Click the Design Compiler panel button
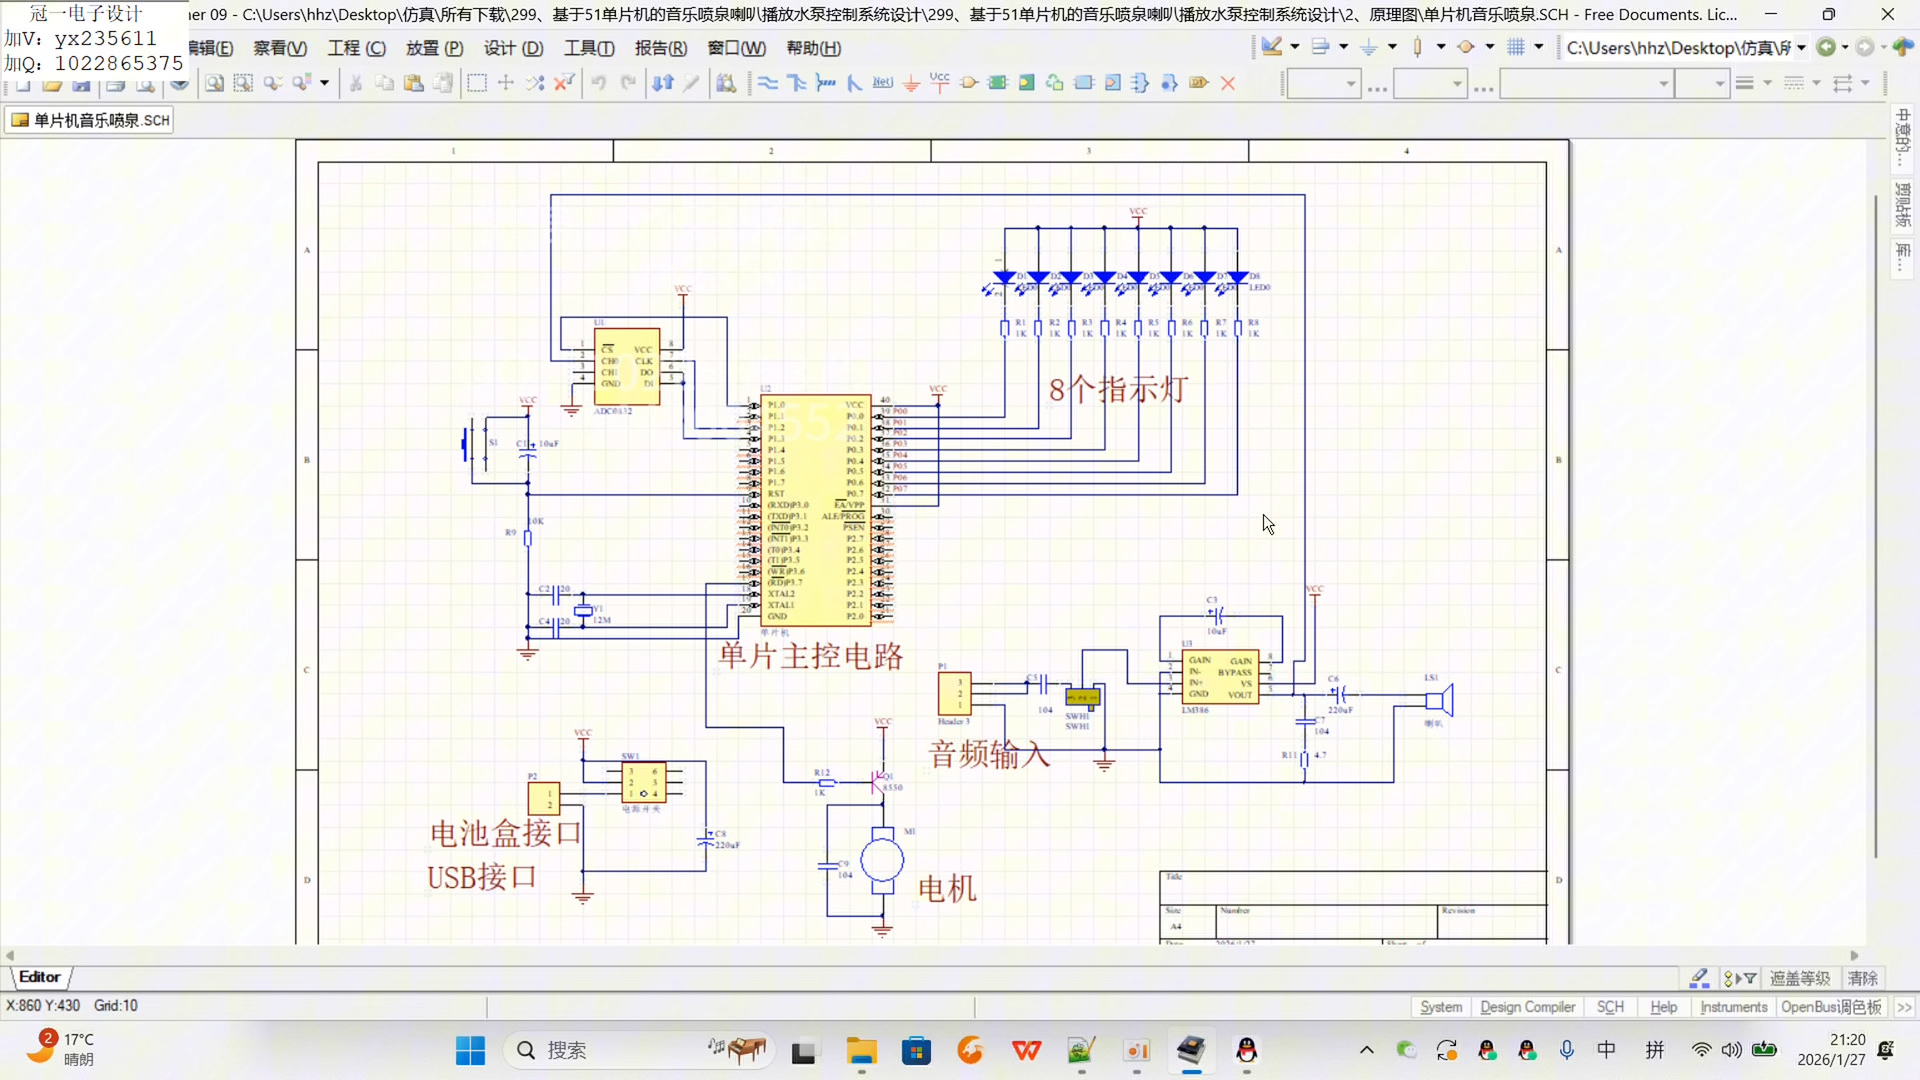Screen dimensions: 1920x1080 (1527, 1007)
